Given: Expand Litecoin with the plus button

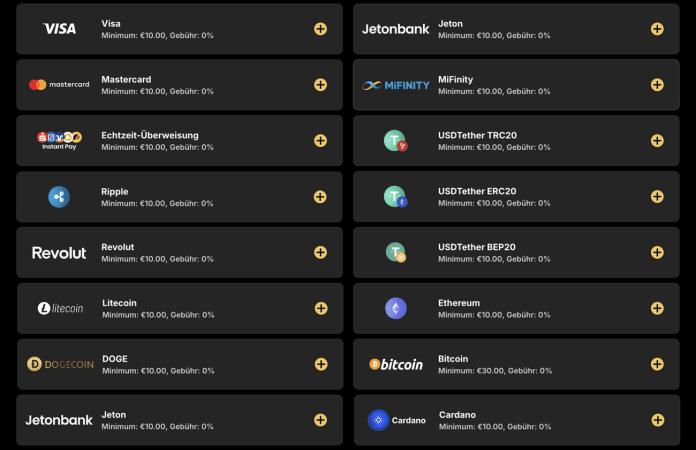Looking at the screenshot, I should click(x=321, y=308).
